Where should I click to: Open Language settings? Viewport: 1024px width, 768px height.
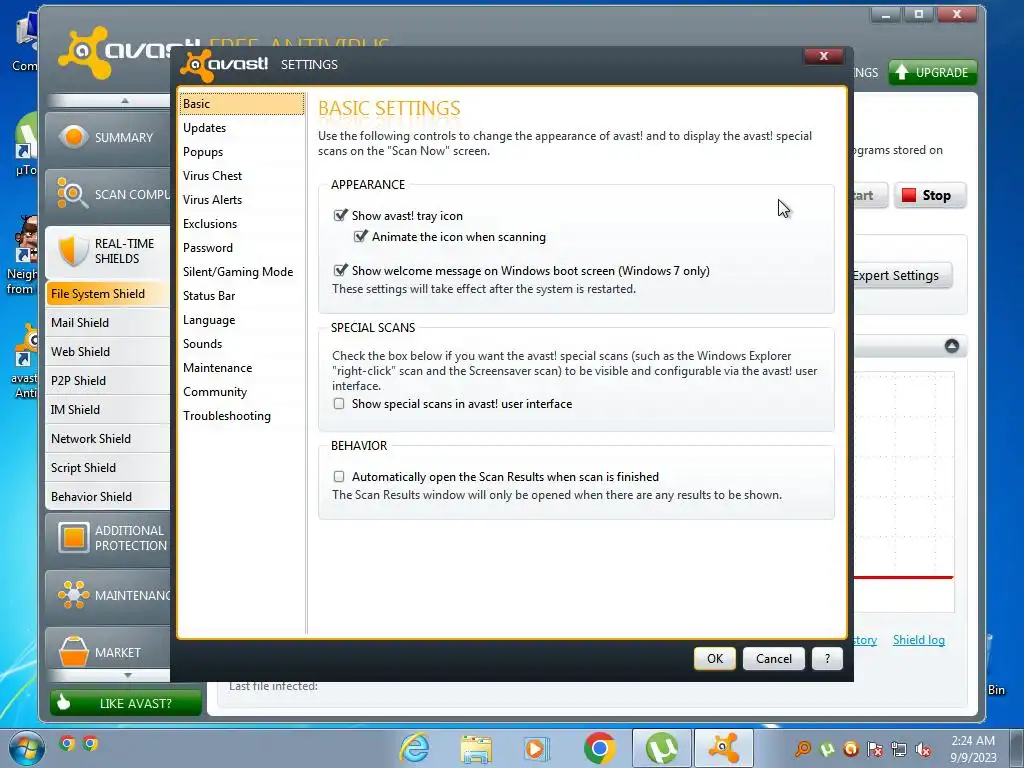click(x=242, y=320)
